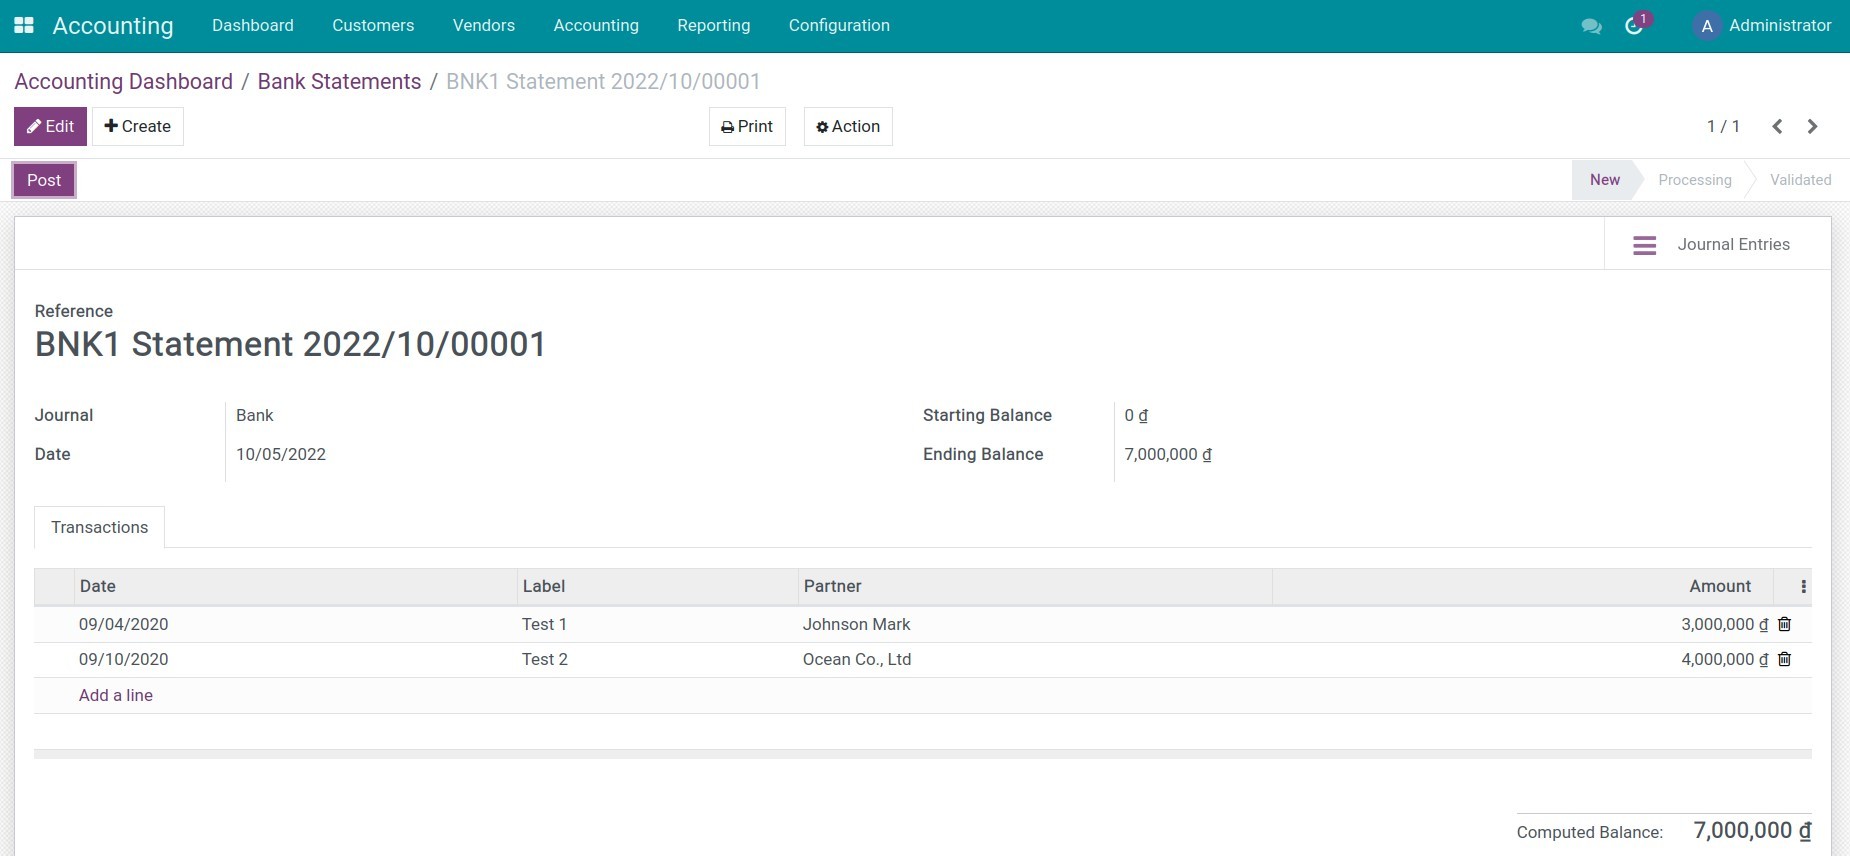The height and width of the screenshot is (856, 1850).
Task: Go to Accounting Dashboard breadcrumb
Action: click(x=124, y=82)
